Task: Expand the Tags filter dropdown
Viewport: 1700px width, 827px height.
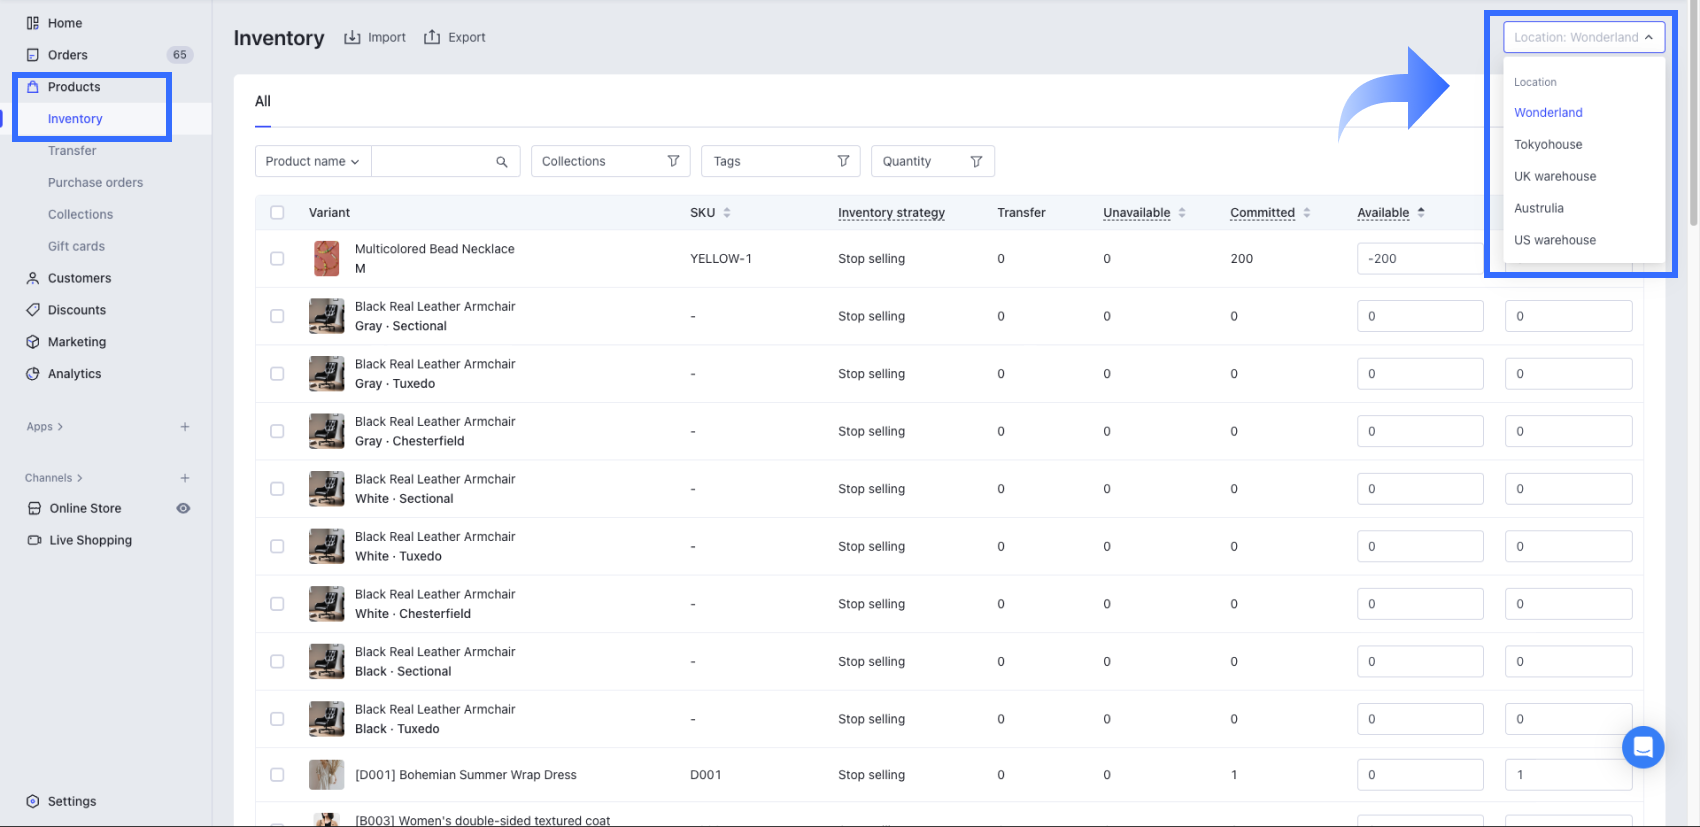Action: (780, 162)
